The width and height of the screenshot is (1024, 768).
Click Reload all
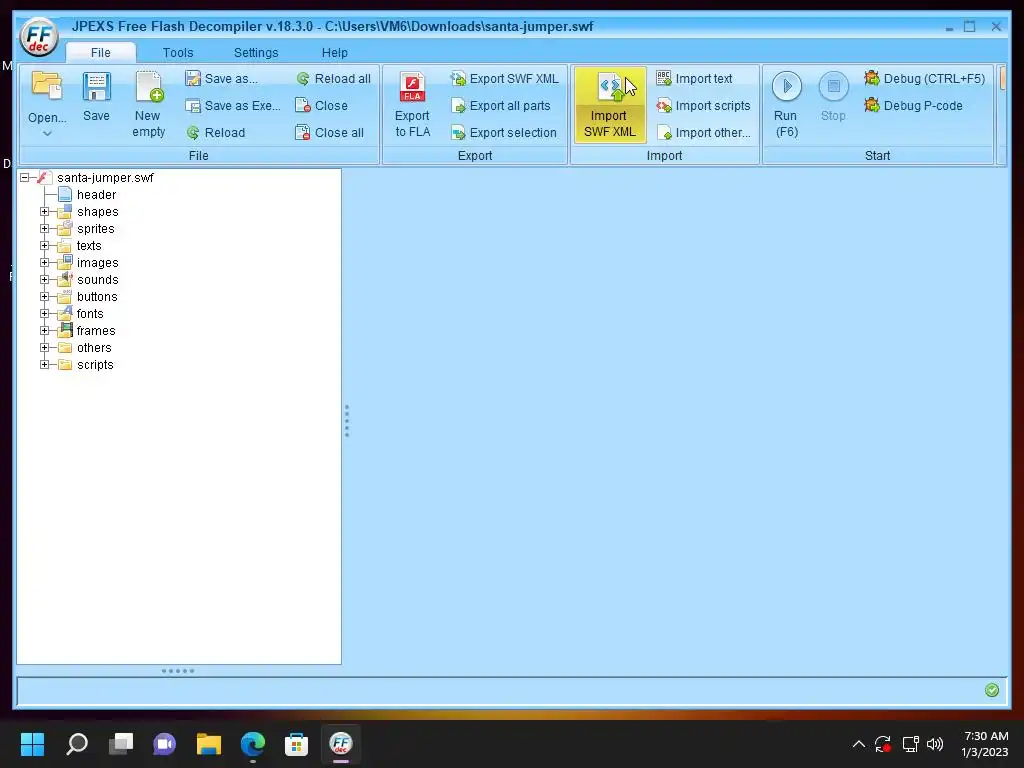click(x=334, y=78)
